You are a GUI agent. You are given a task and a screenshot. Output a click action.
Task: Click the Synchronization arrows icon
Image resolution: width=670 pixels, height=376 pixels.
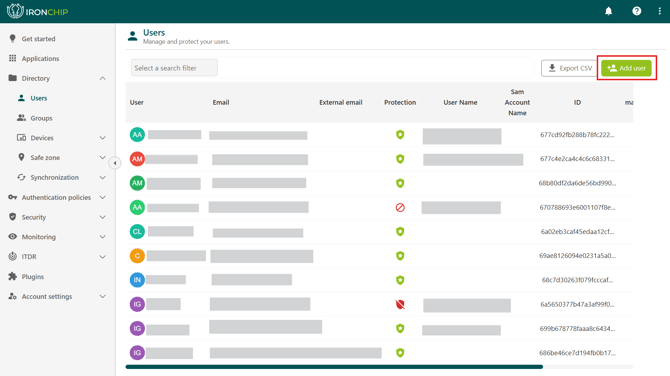21,177
